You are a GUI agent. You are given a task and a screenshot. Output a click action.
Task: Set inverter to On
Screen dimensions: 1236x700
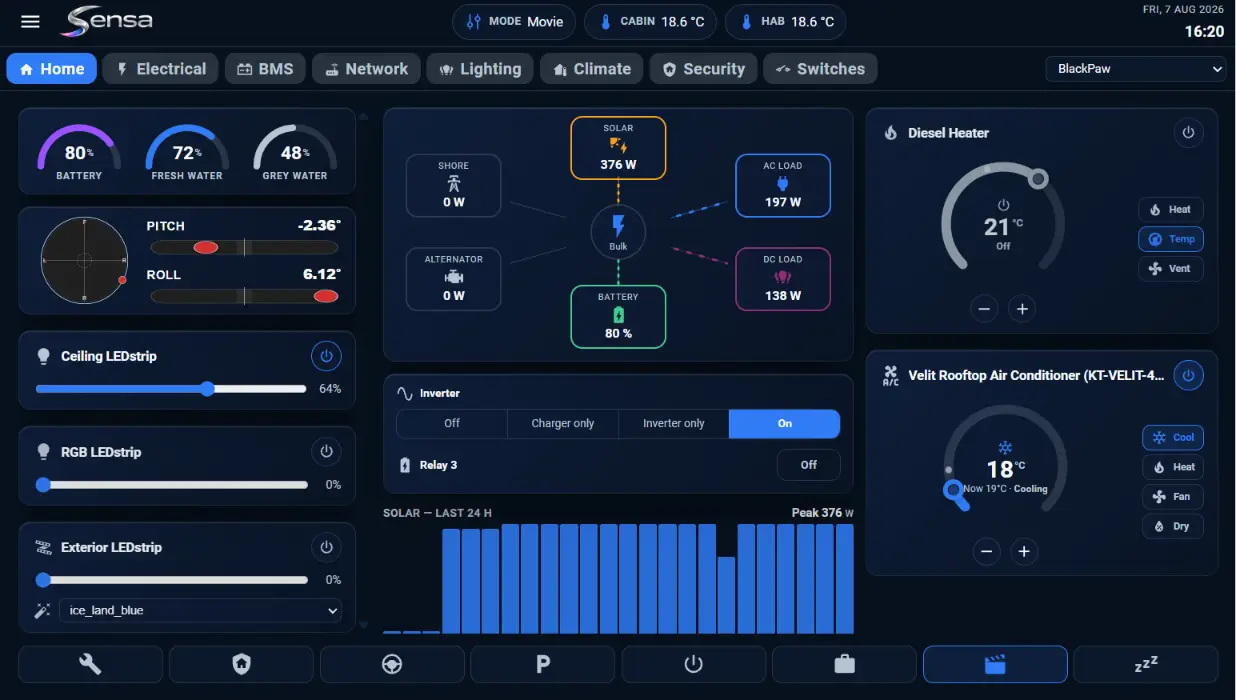click(x=785, y=424)
